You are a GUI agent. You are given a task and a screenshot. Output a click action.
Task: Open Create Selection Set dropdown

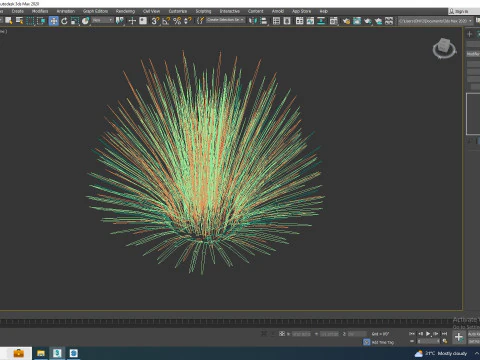click(225, 20)
